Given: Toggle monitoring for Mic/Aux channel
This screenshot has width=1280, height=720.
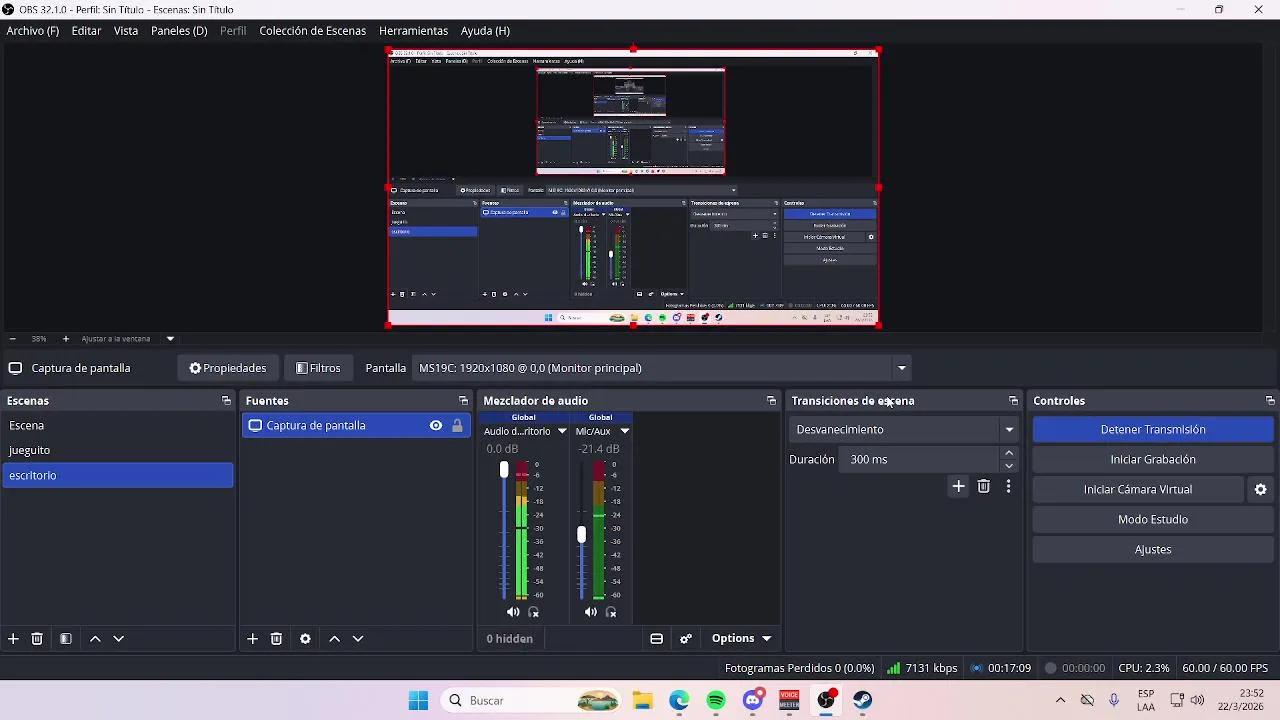Looking at the screenshot, I should click(x=611, y=612).
